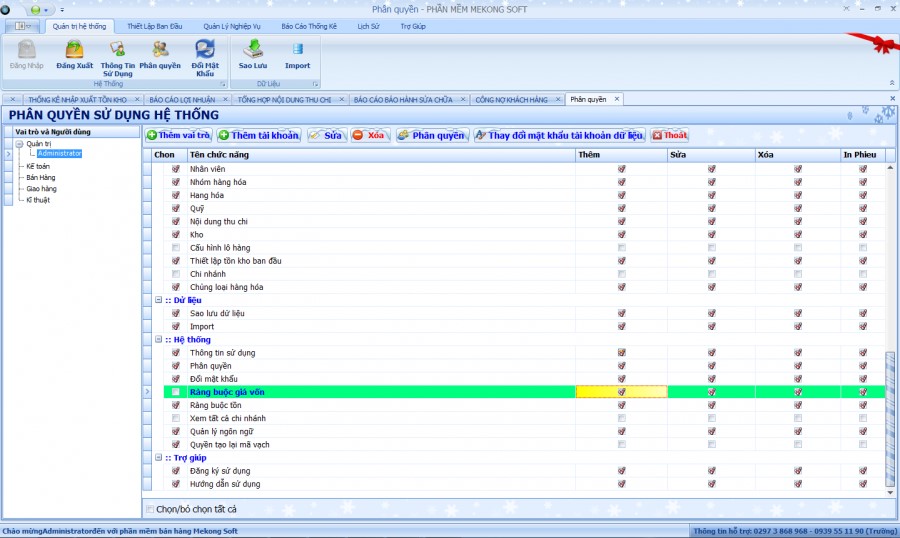Image resolution: width=900 pixels, height=538 pixels.
Task: Collapse the Trợ giúp group
Action: coord(158,458)
